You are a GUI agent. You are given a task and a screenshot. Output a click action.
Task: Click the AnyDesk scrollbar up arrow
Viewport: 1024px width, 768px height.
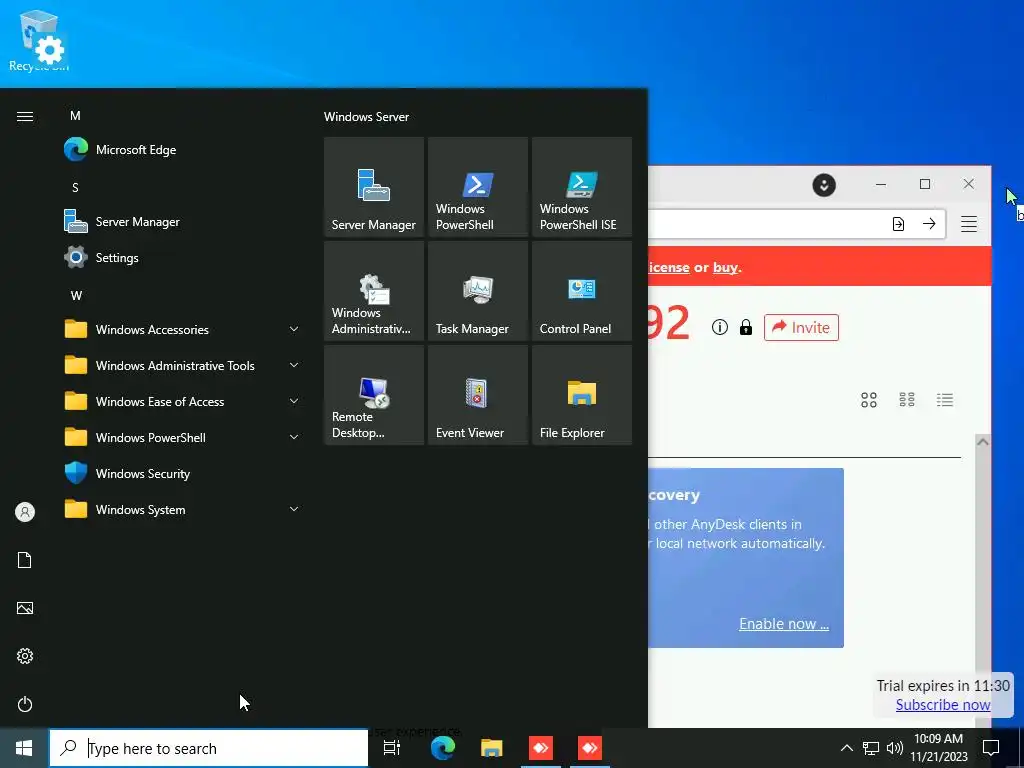[982, 442]
